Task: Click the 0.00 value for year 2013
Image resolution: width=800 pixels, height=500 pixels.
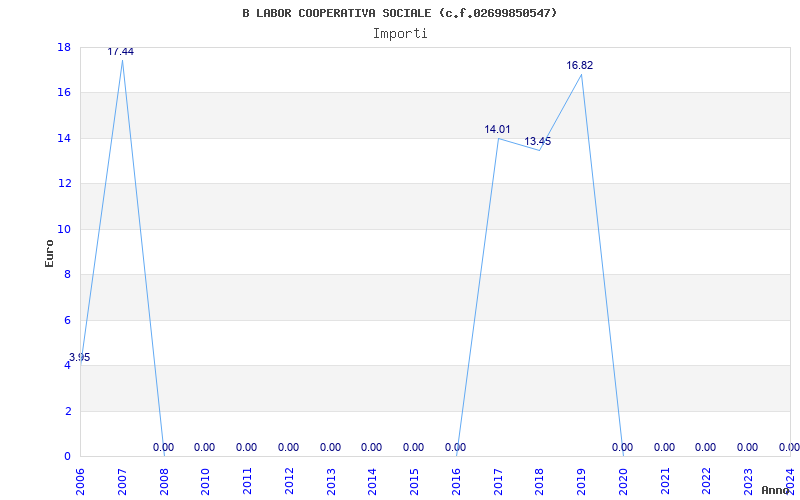Action: (x=331, y=447)
